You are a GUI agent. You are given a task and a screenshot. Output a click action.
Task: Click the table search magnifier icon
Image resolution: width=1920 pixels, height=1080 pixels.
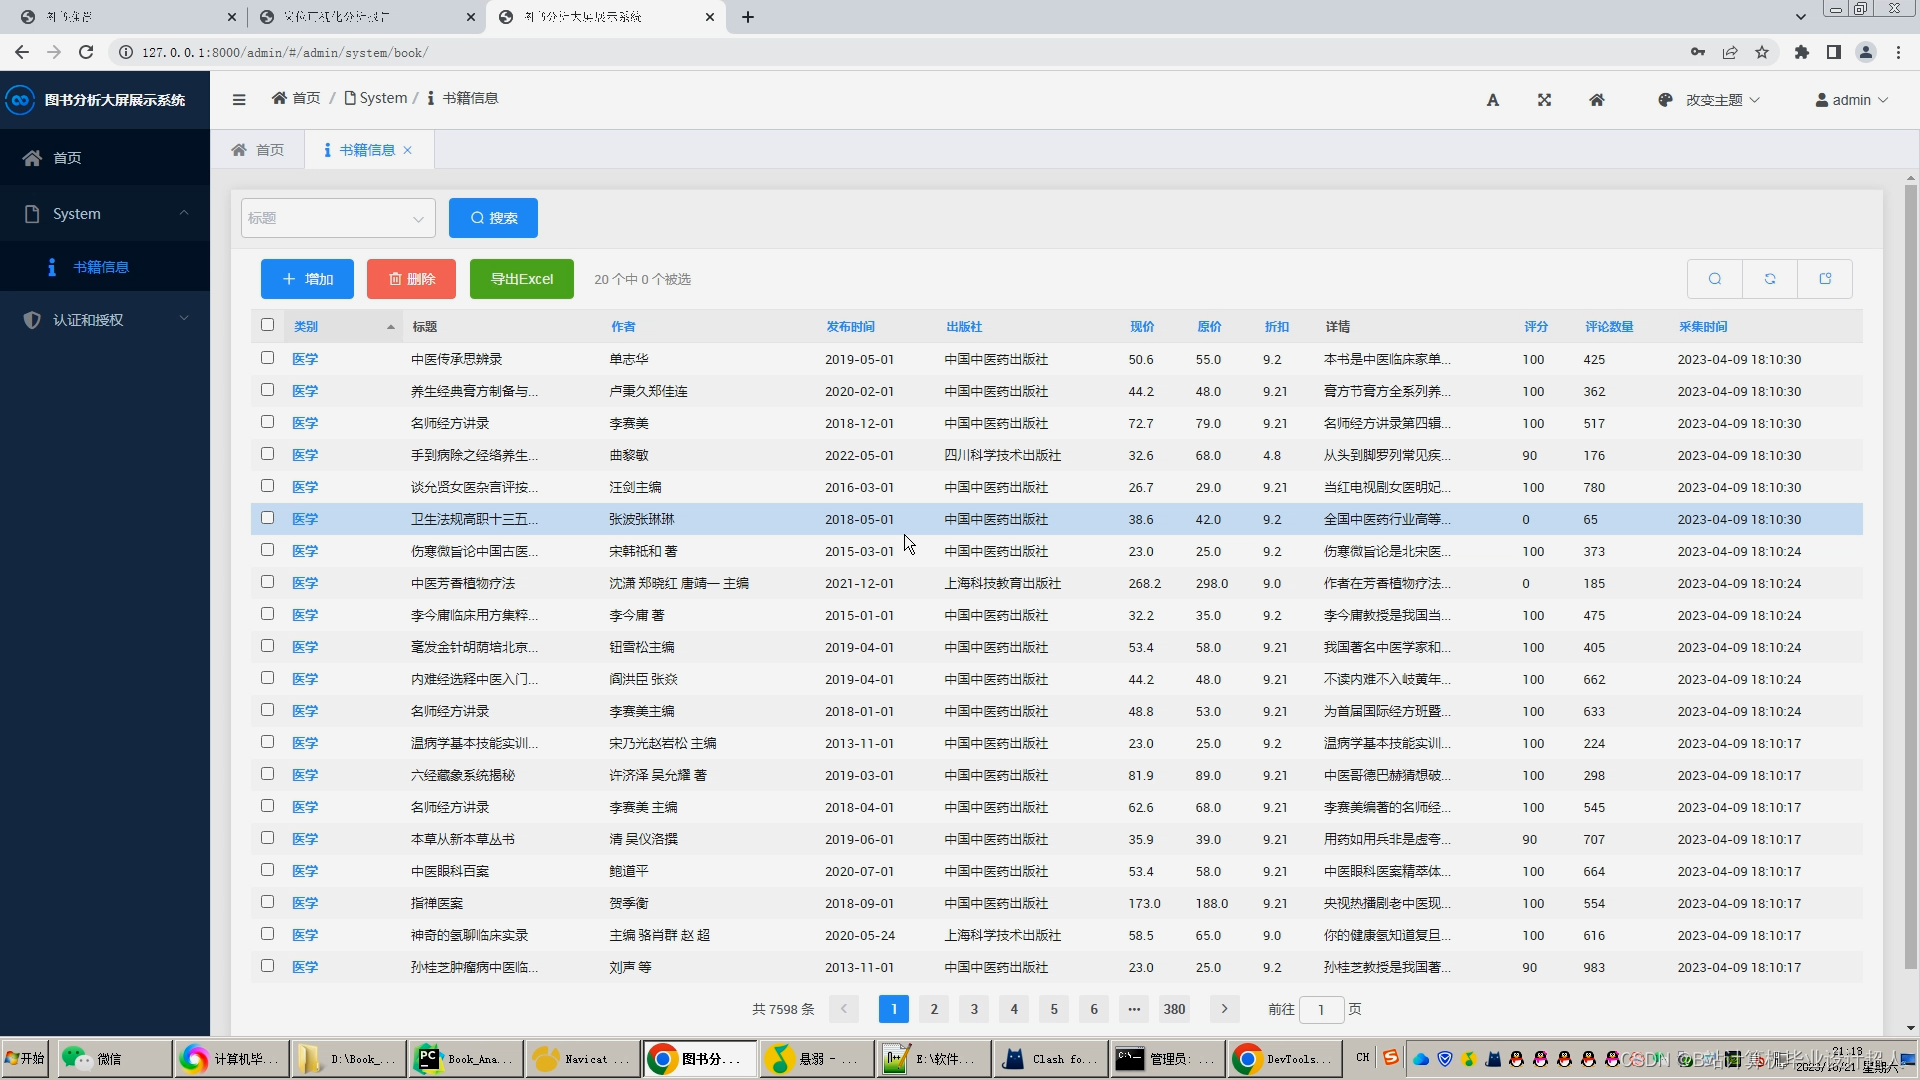pos(1714,279)
